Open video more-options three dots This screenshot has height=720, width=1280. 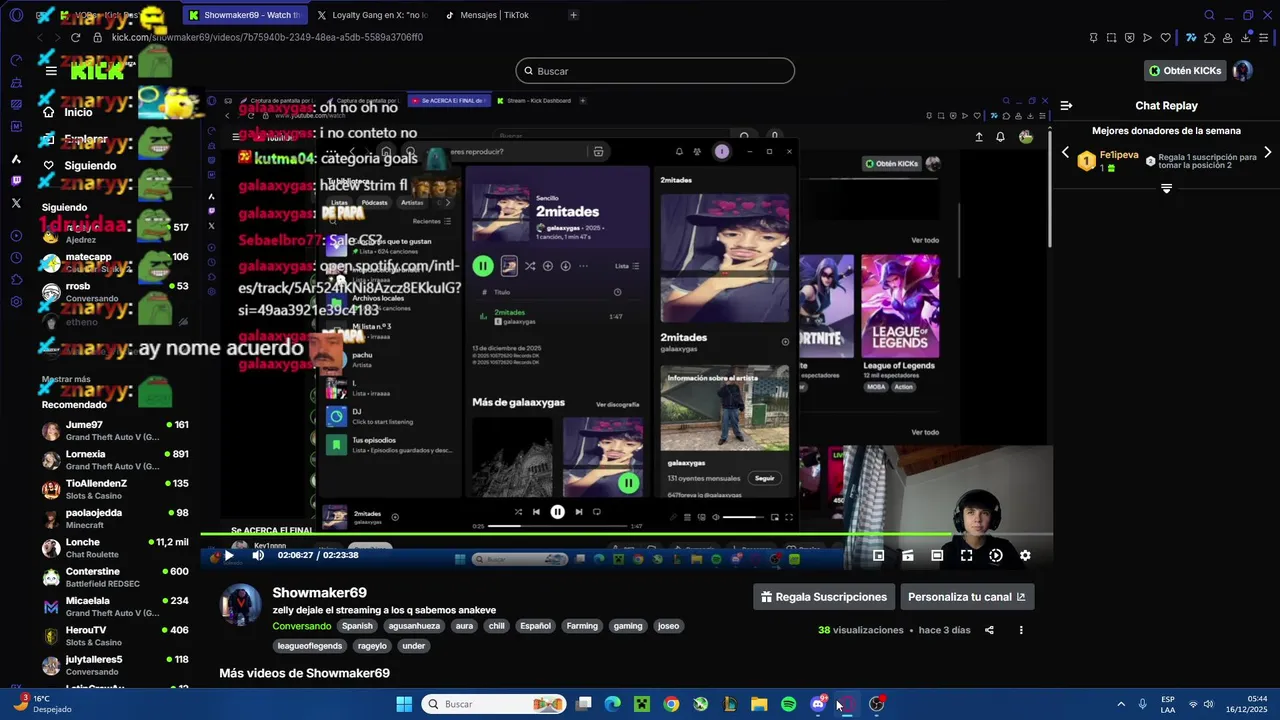pyautogui.click(x=1021, y=630)
